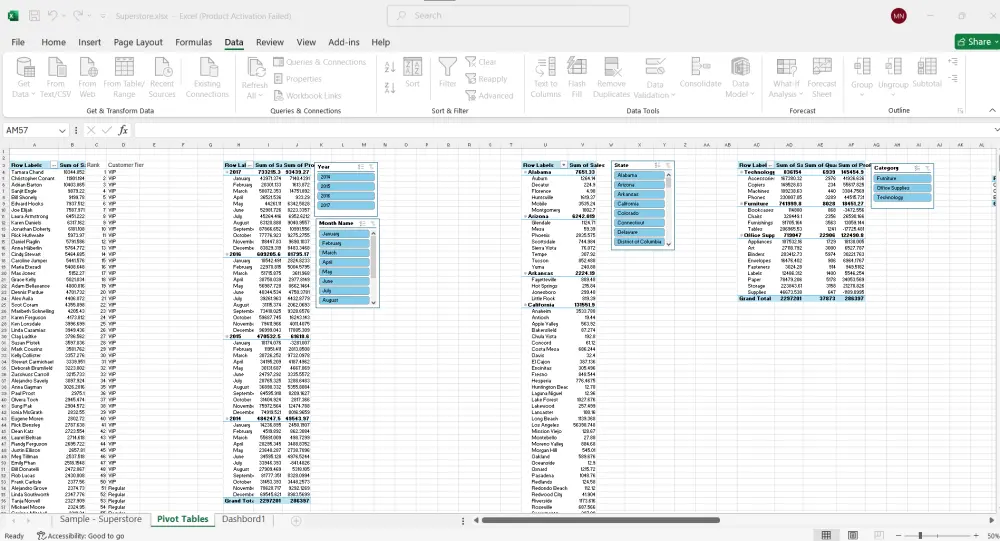
Task: Open the Name Box dropdown arrow
Action: pyautogui.click(x=62, y=130)
